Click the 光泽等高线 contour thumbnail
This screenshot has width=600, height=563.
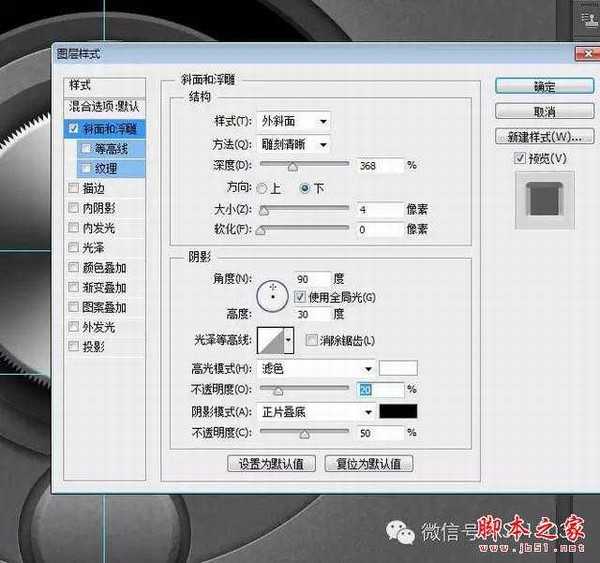[271, 340]
